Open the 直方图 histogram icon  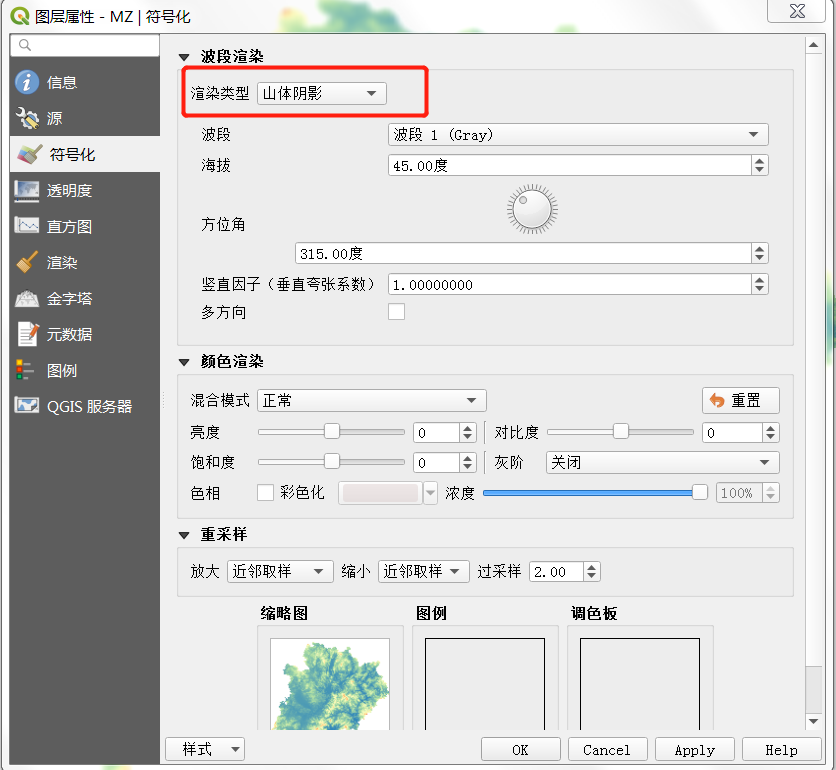coord(27,226)
